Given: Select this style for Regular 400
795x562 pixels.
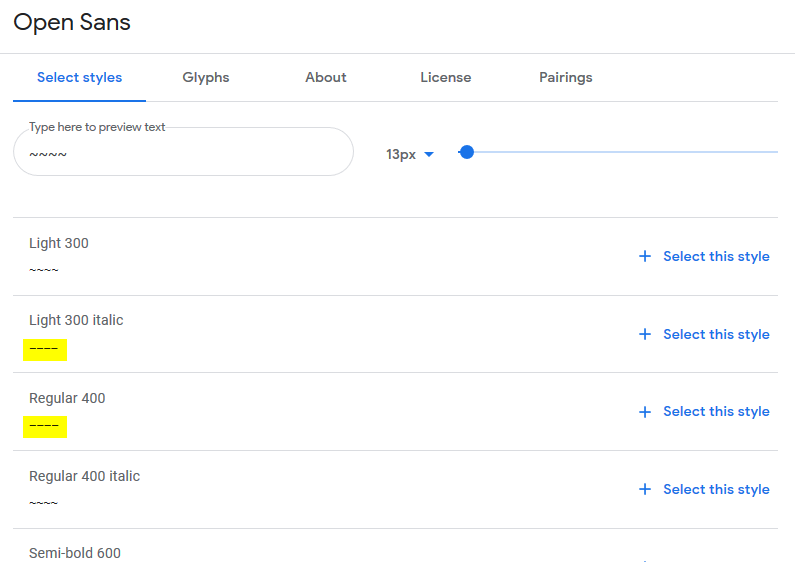Looking at the screenshot, I should point(716,411).
